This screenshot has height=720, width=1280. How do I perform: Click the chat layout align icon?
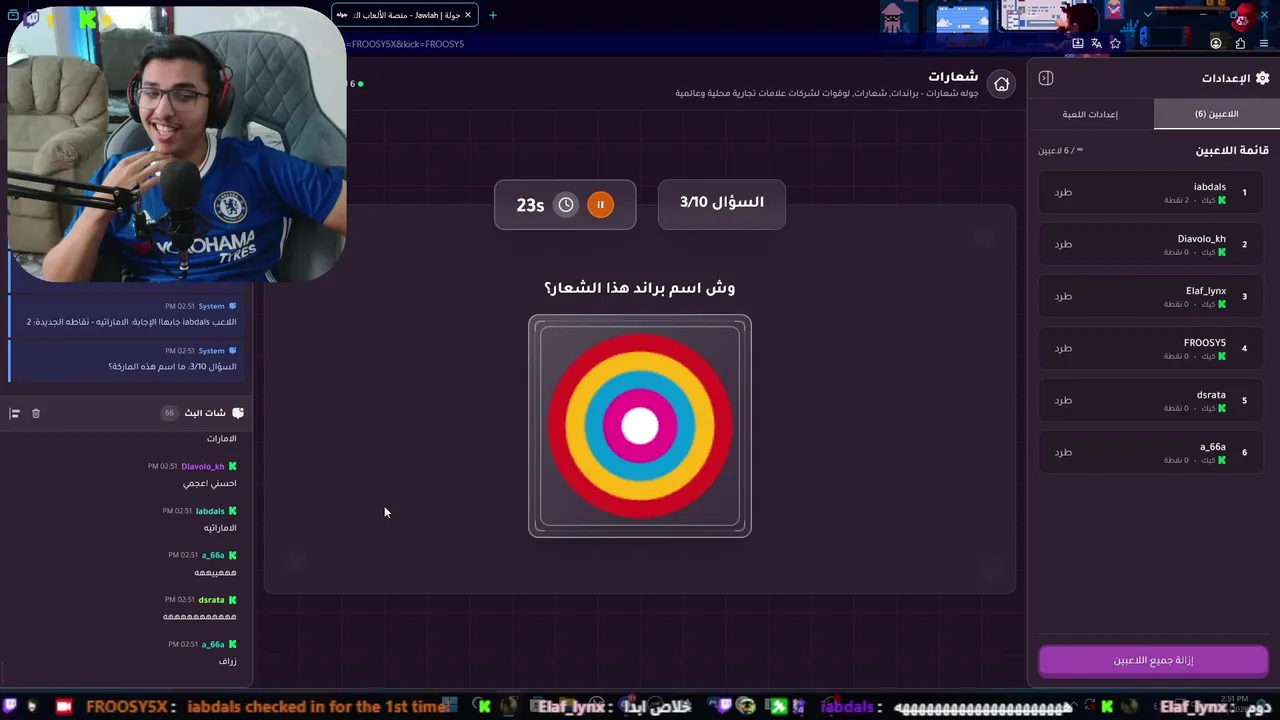tap(15, 413)
